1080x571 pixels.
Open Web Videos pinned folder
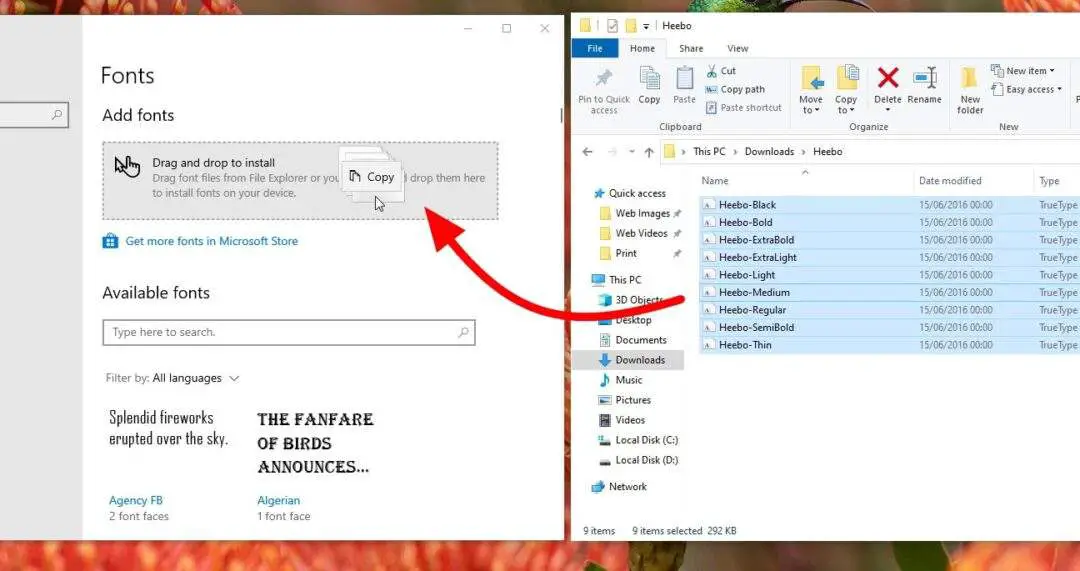641,233
